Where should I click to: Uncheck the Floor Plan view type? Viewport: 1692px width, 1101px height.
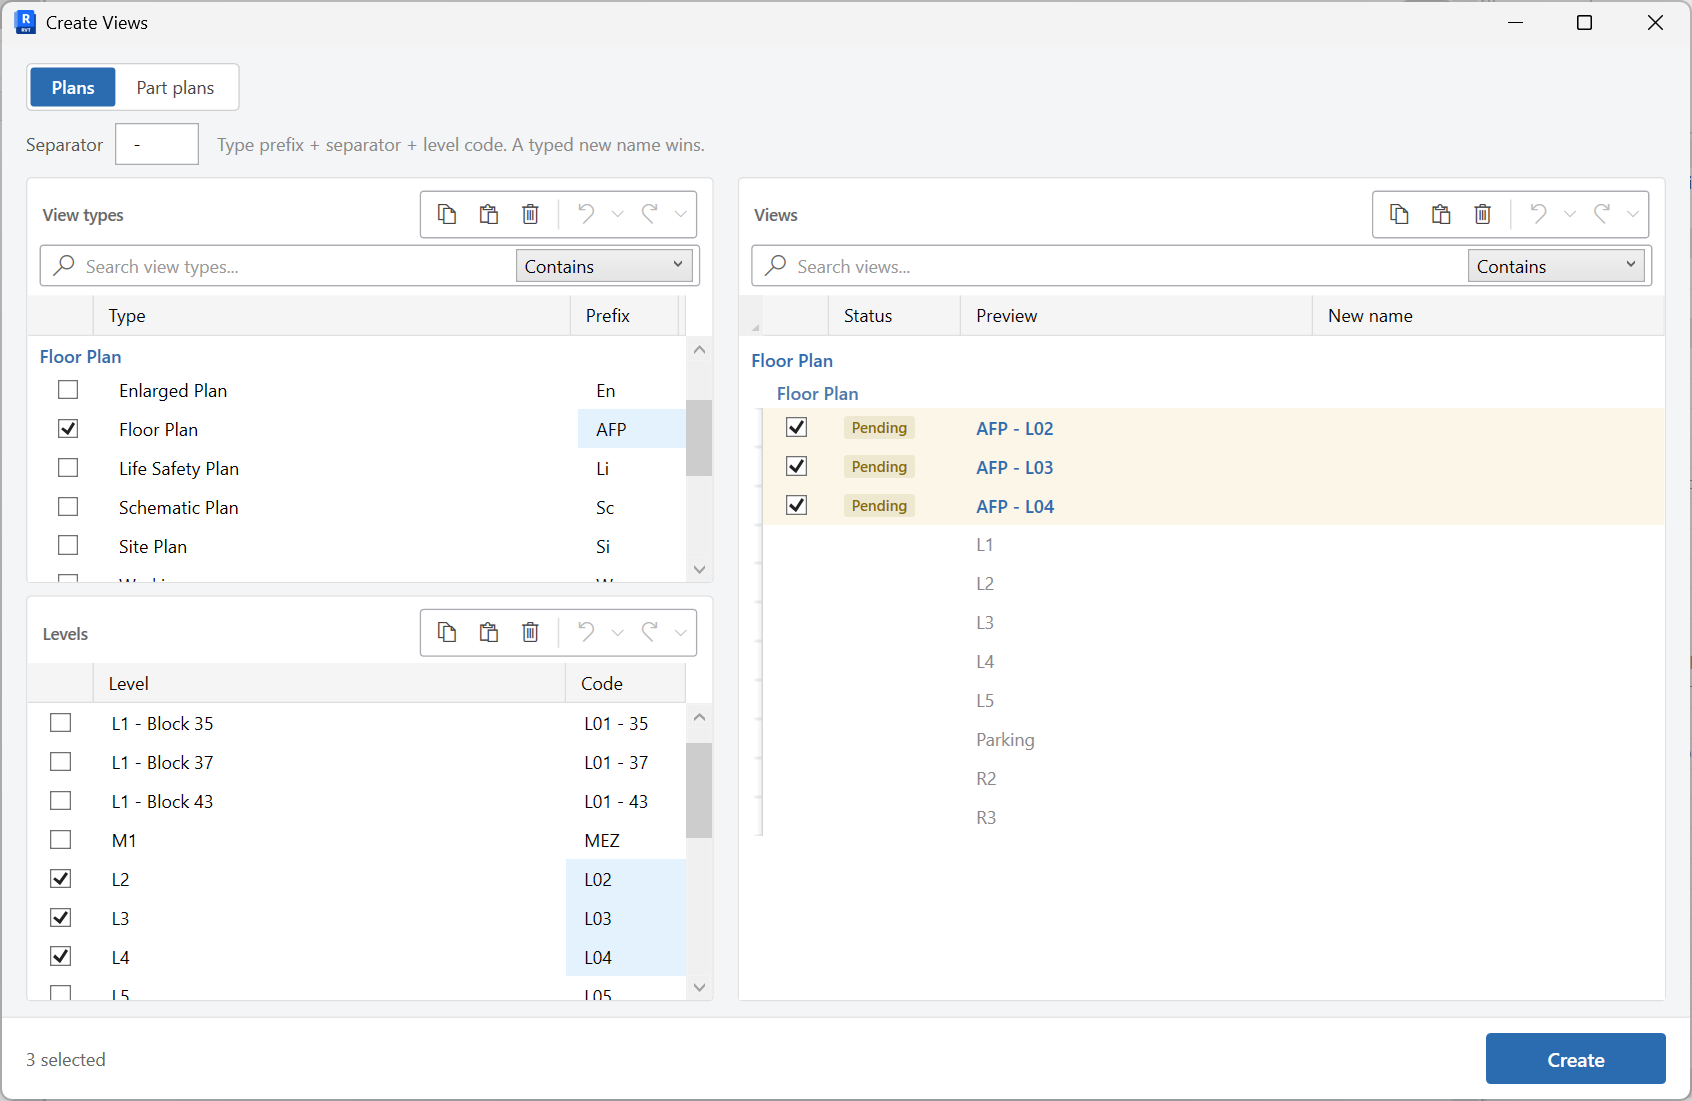click(68, 429)
